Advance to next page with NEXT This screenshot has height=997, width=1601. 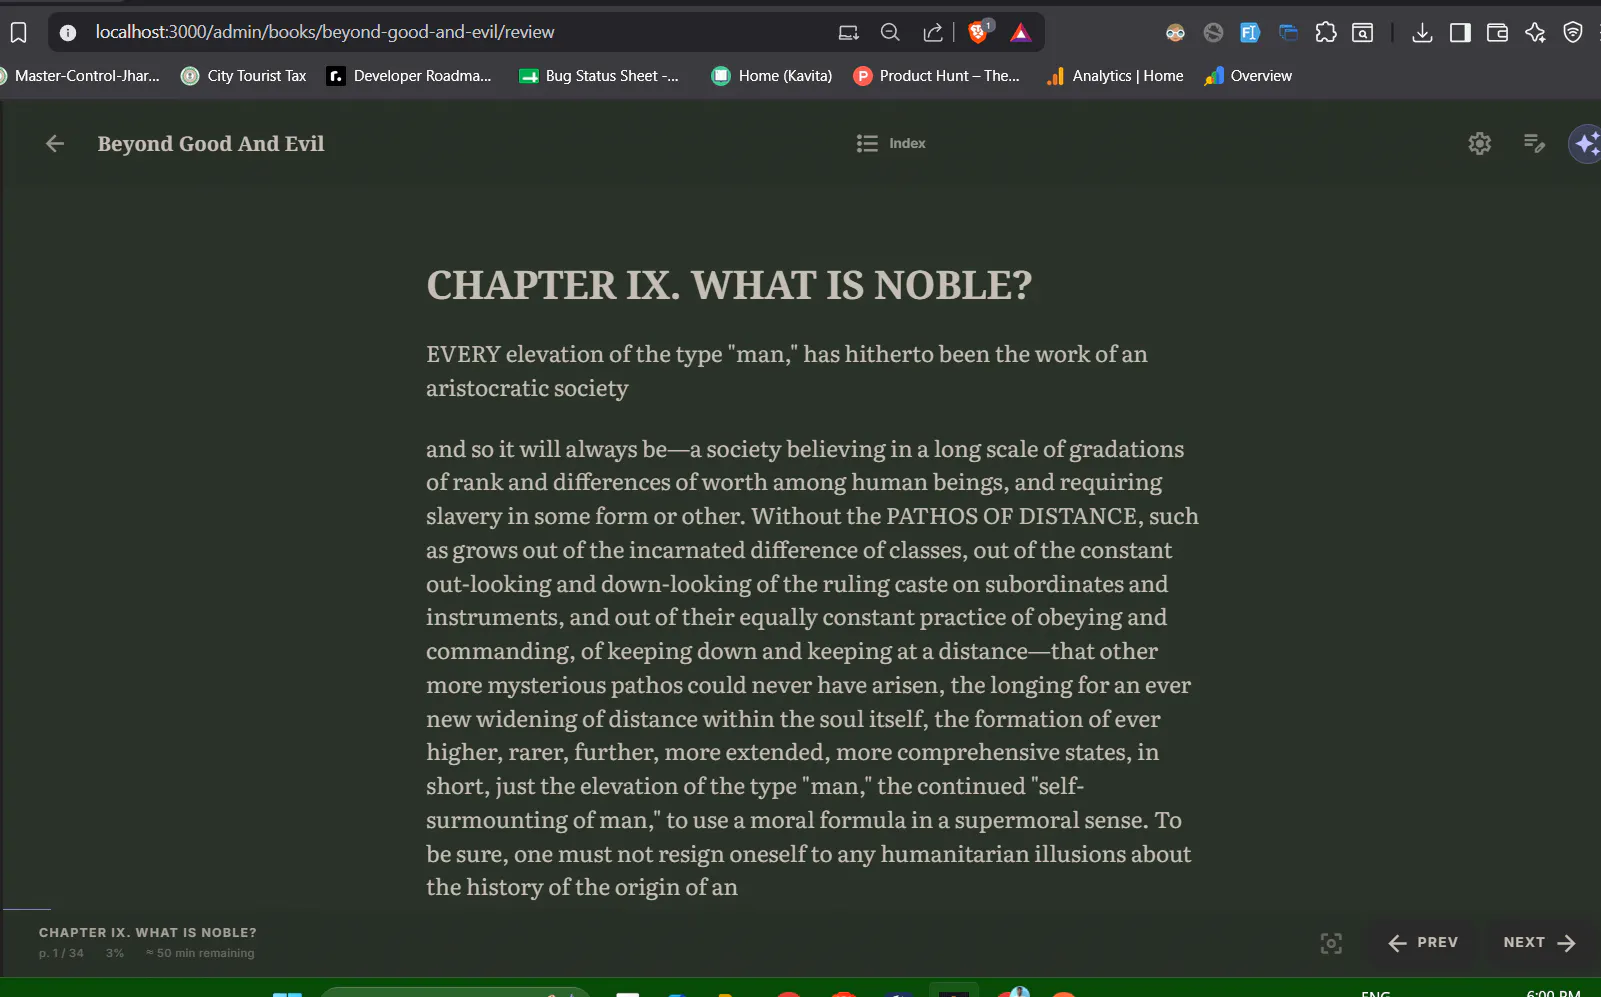tap(1539, 943)
